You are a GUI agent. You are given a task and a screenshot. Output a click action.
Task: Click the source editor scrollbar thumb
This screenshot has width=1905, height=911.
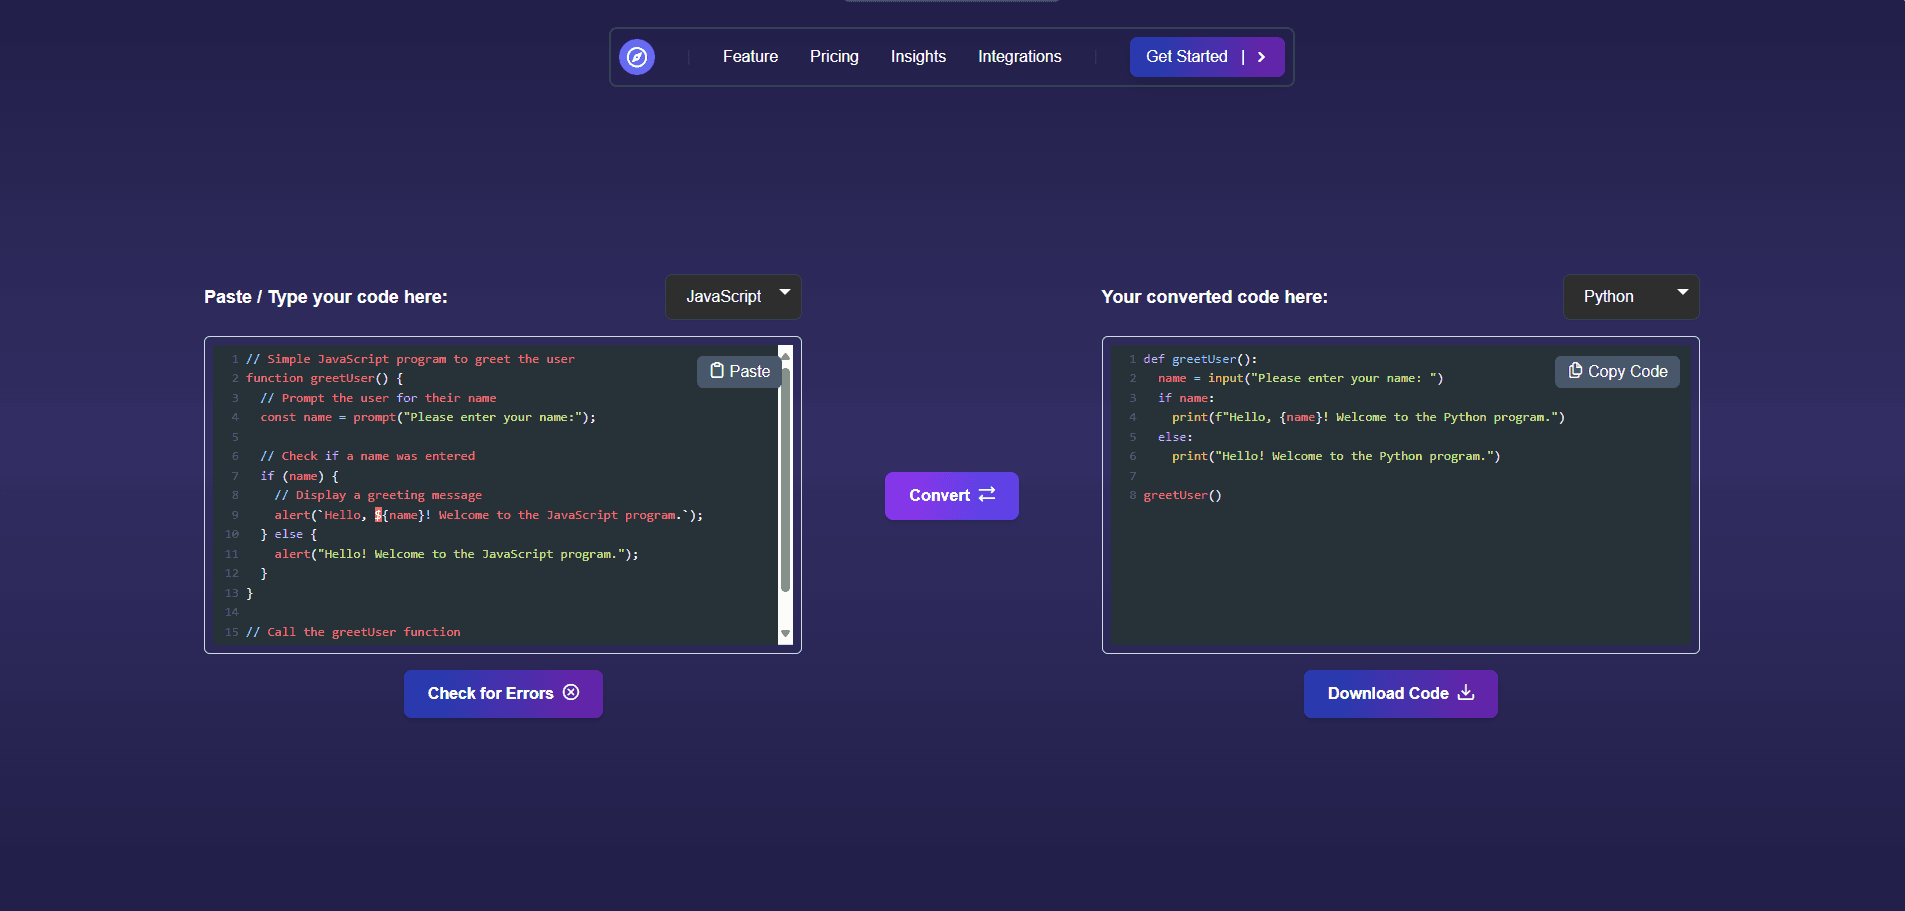pyautogui.click(x=785, y=480)
